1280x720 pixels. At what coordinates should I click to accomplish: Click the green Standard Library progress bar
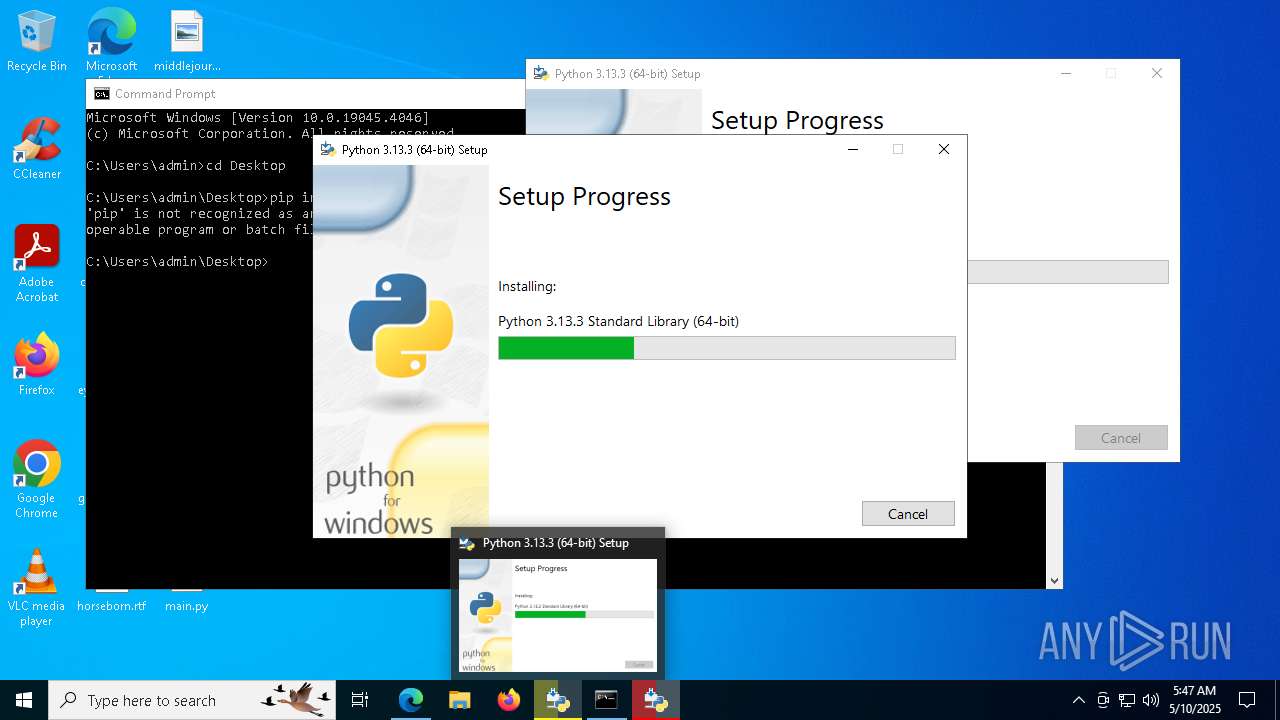[x=726, y=348]
